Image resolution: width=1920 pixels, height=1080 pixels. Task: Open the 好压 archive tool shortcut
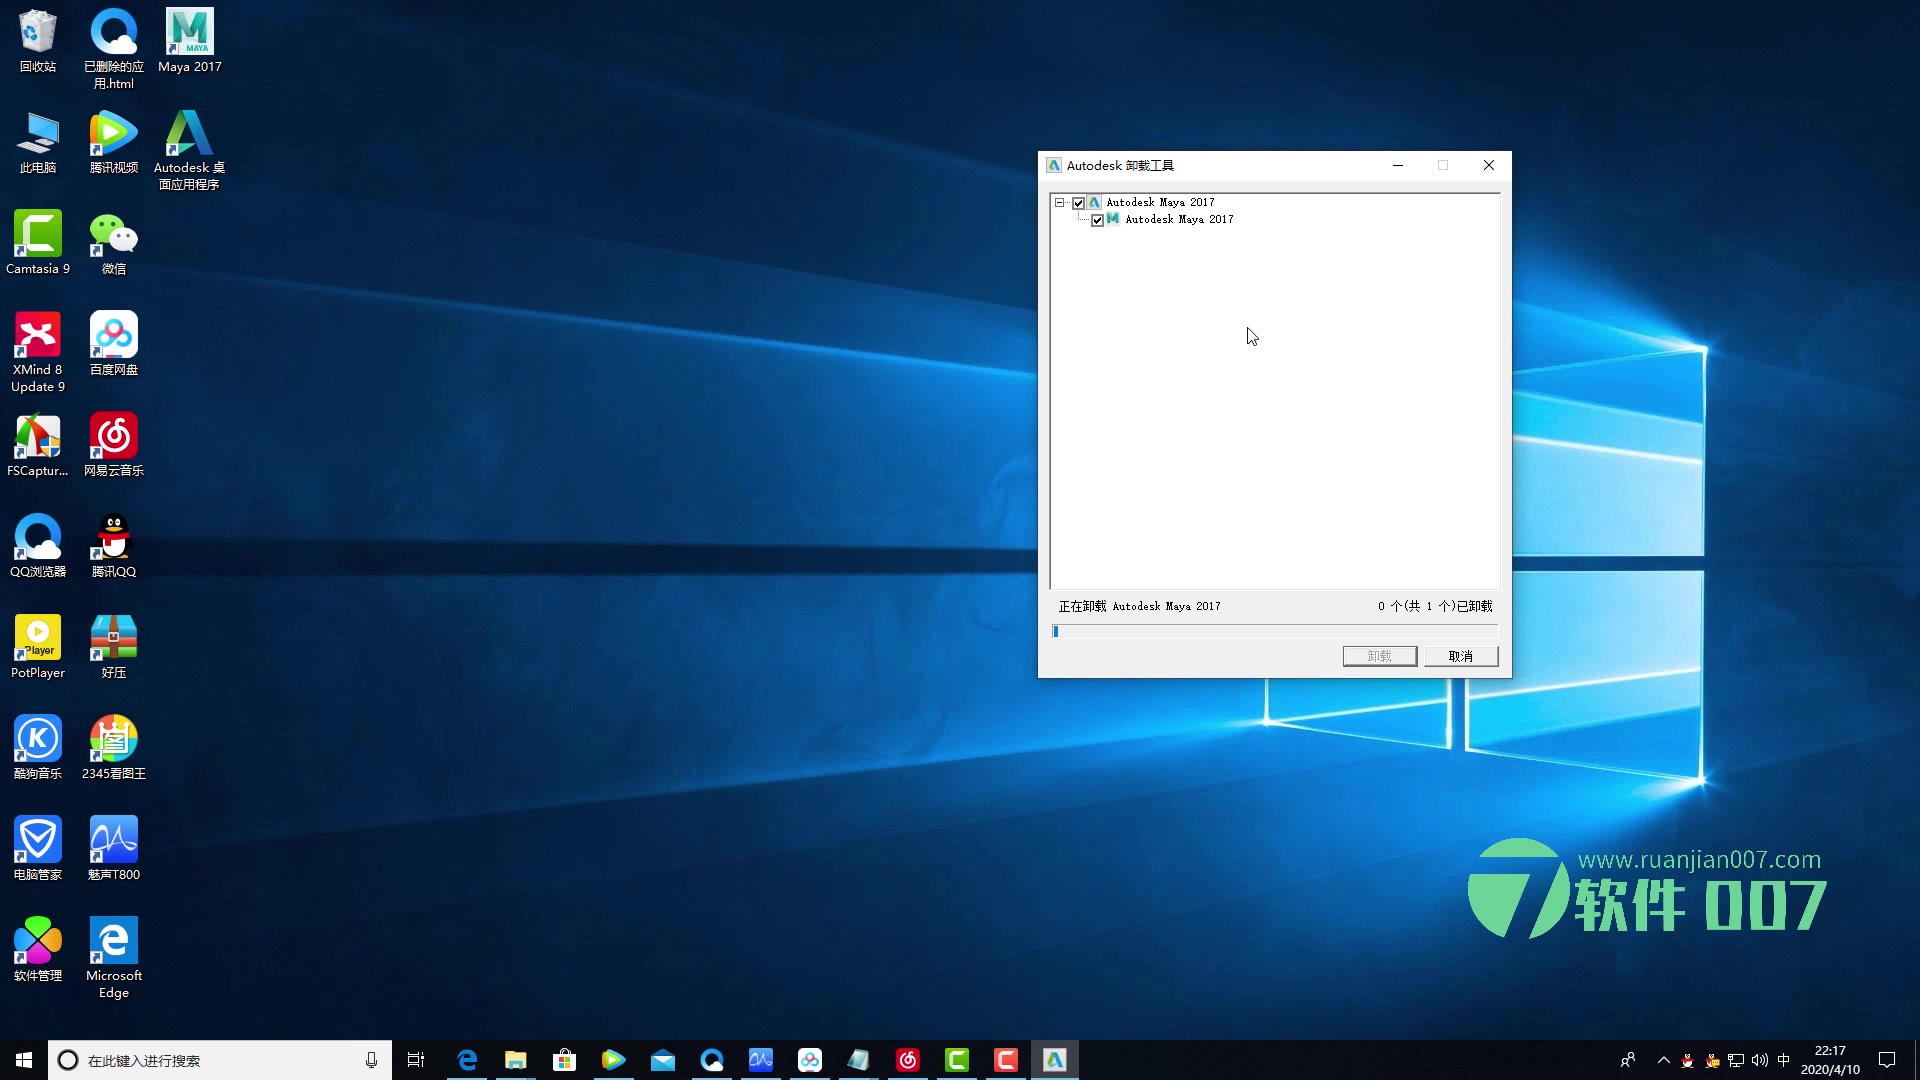coord(114,647)
